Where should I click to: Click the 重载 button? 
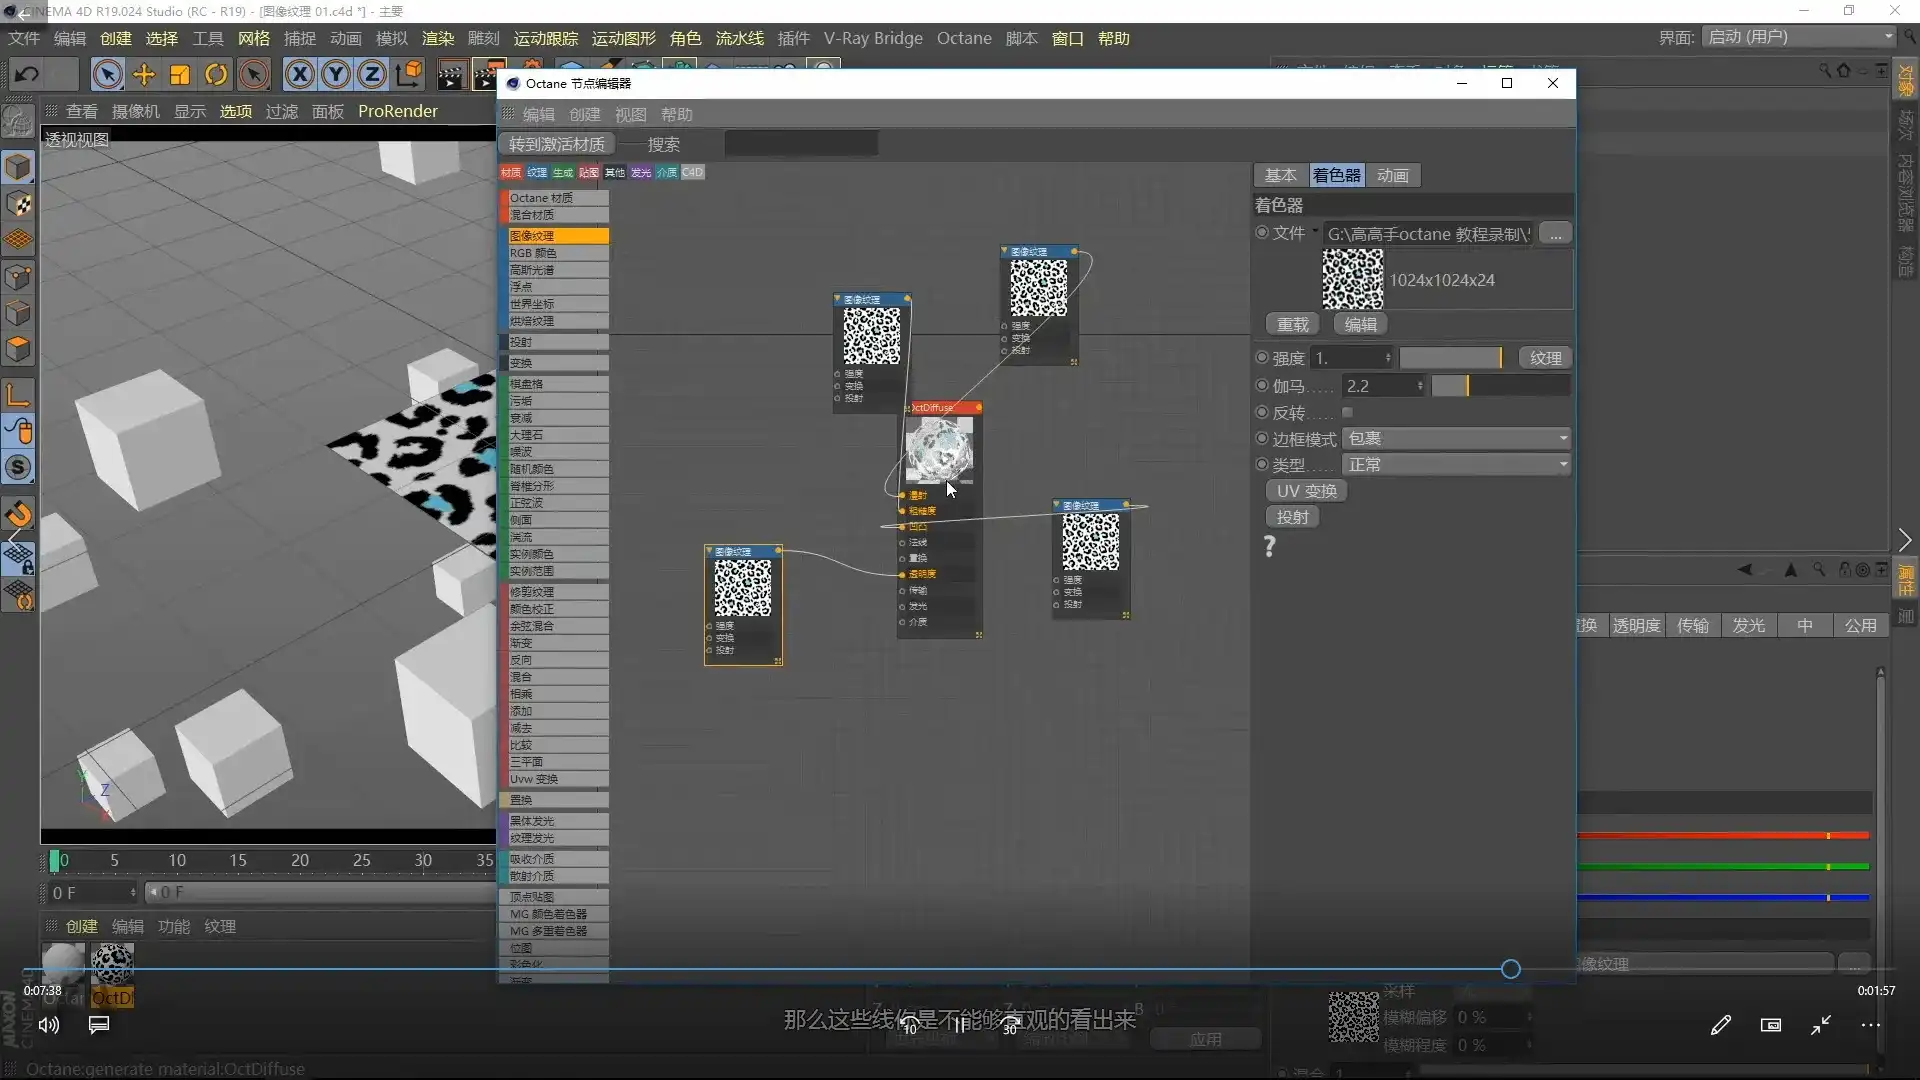pos(1292,324)
